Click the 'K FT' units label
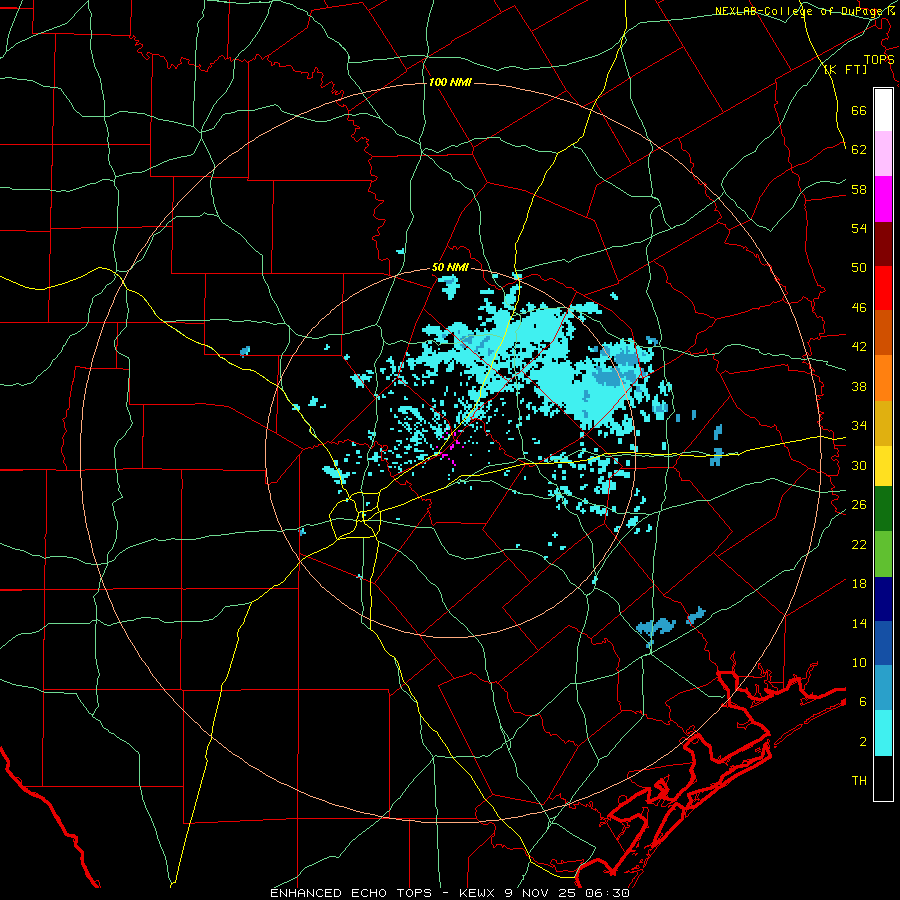The height and width of the screenshot is (900, 900). (845, 70)
